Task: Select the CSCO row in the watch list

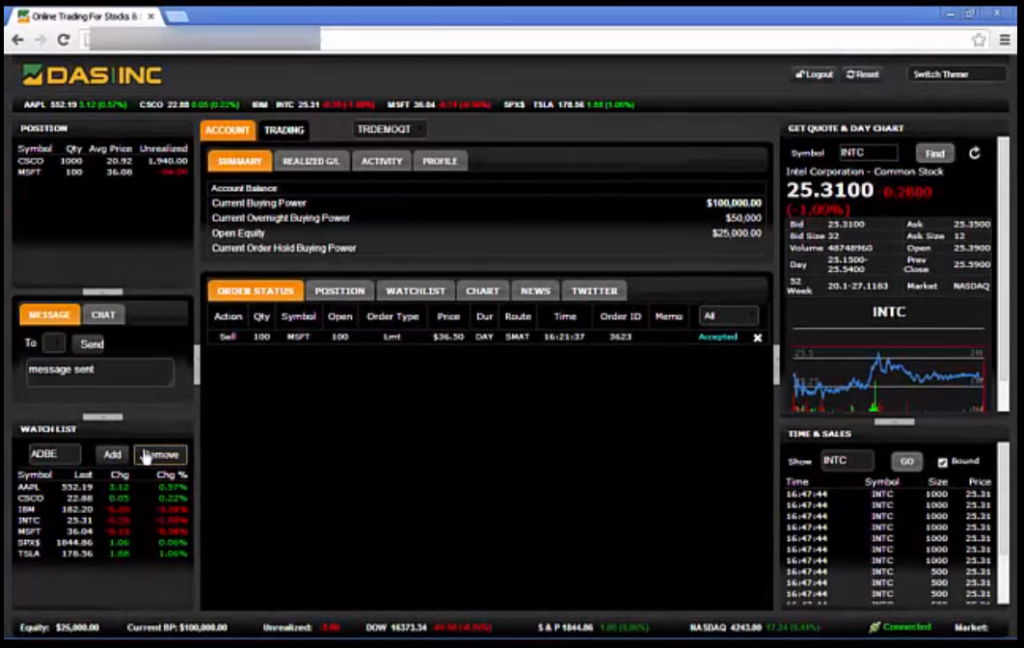Action: 103,498
